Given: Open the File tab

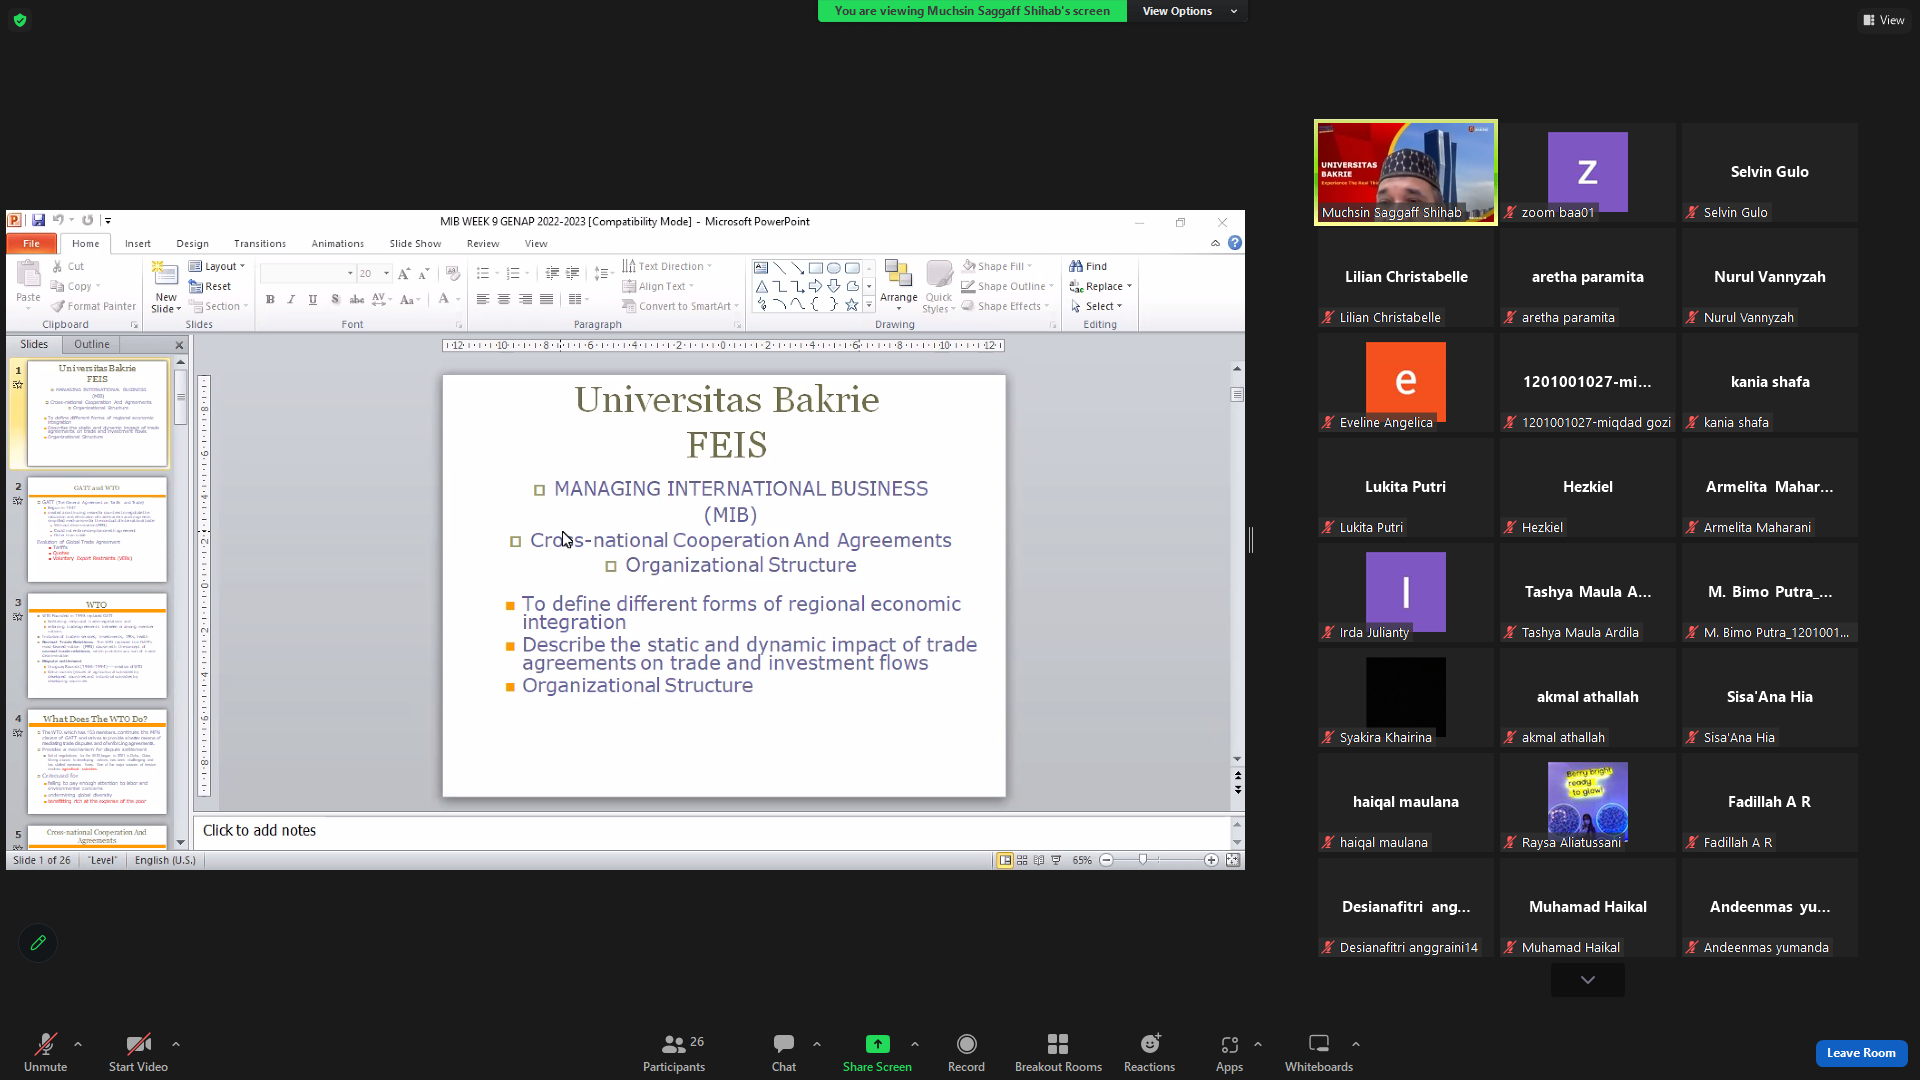Looking at the screenshot, I should point(32,243).
